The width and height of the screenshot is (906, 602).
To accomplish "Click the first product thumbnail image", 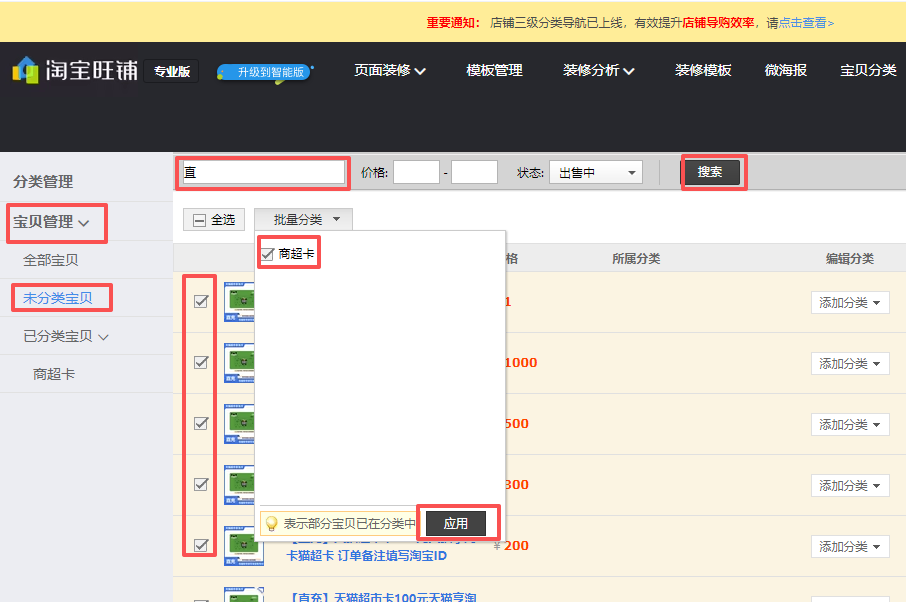I will coord(238,302).
